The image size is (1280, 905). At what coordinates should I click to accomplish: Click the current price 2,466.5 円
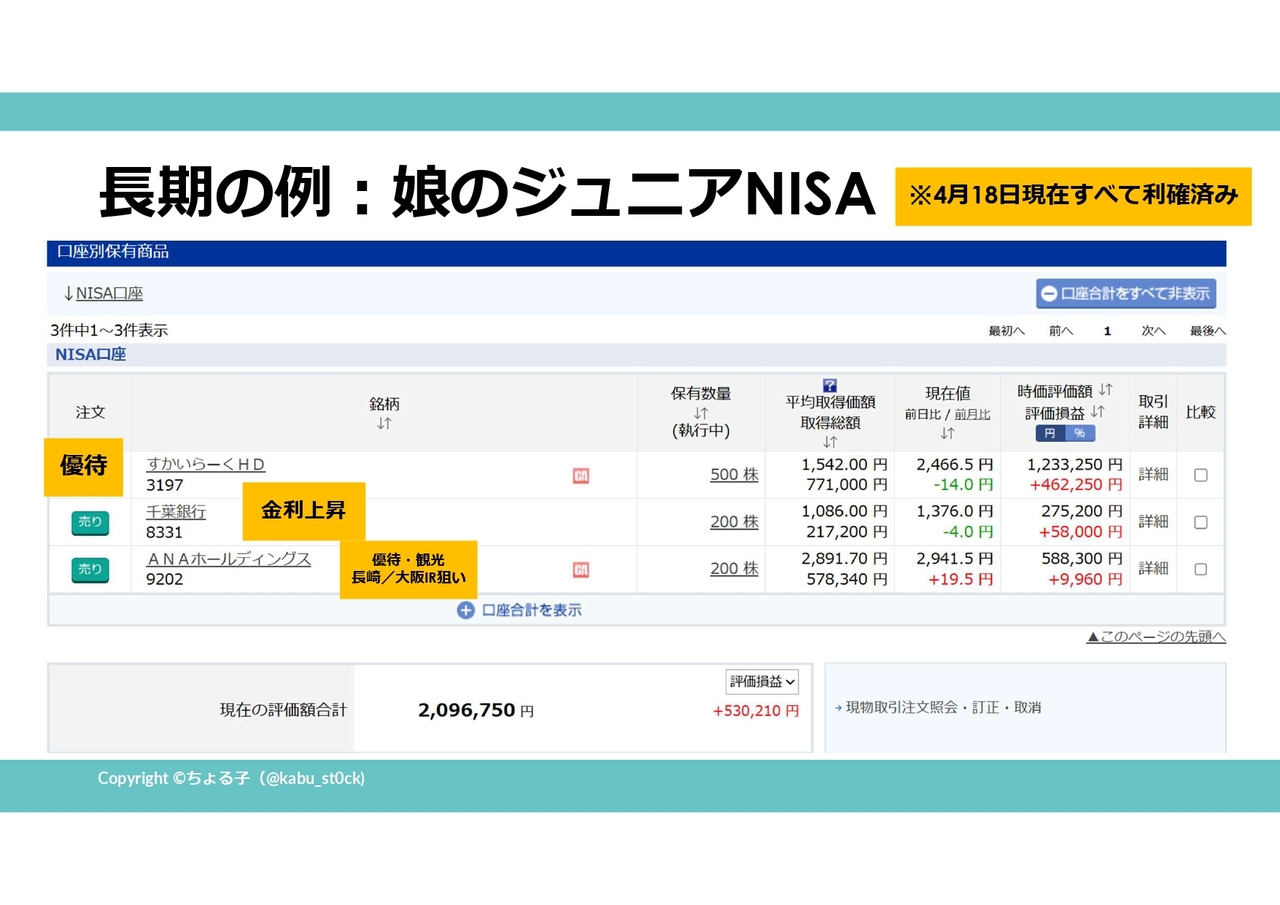pyautogui.click(x=955, y=465)
